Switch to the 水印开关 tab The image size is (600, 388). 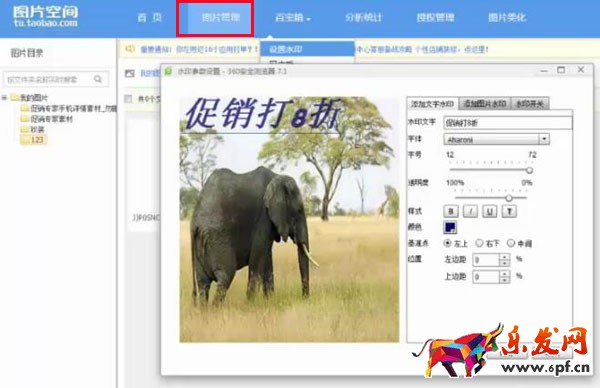click(530, 104)
